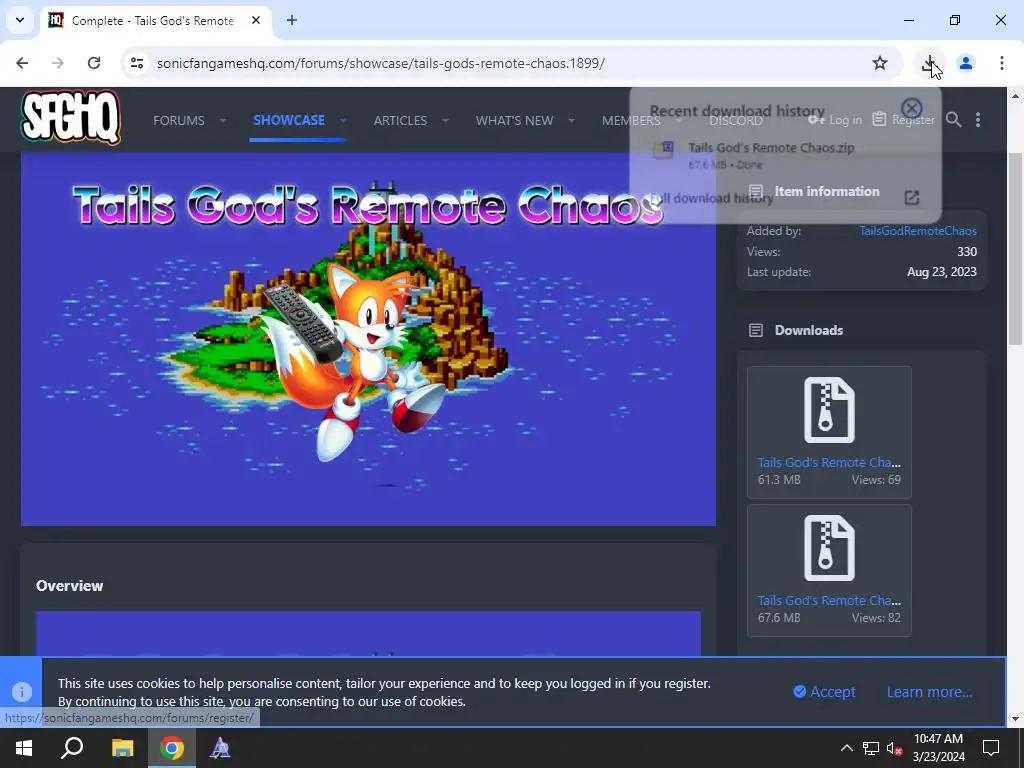Open Windows notification center icon
Image resolution: width=1024 pixels, height=768 pixels.
[991, 748]
